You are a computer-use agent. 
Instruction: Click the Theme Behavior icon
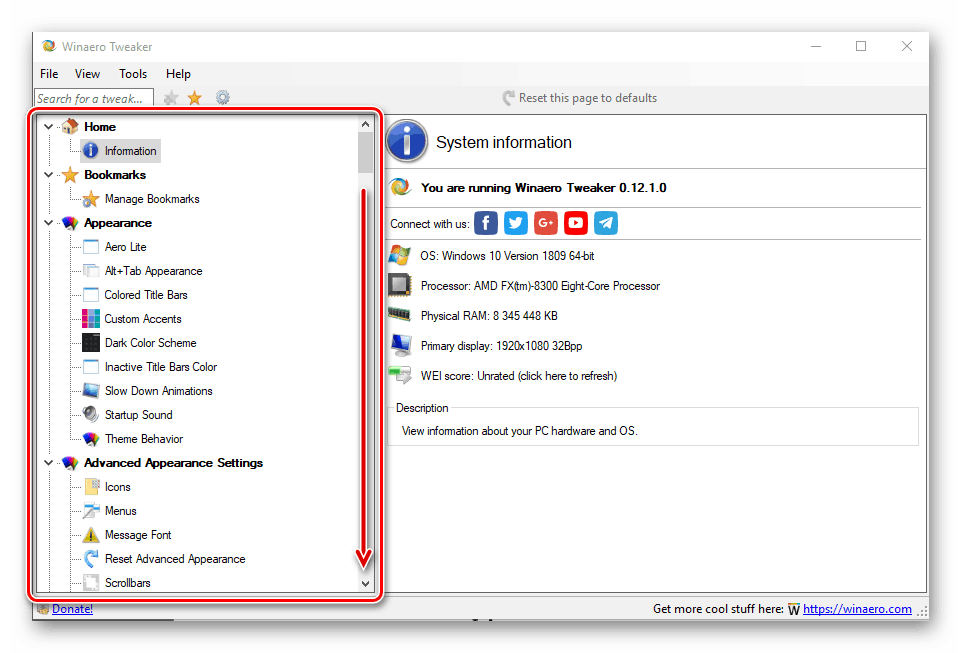click(x=91, y=439)
